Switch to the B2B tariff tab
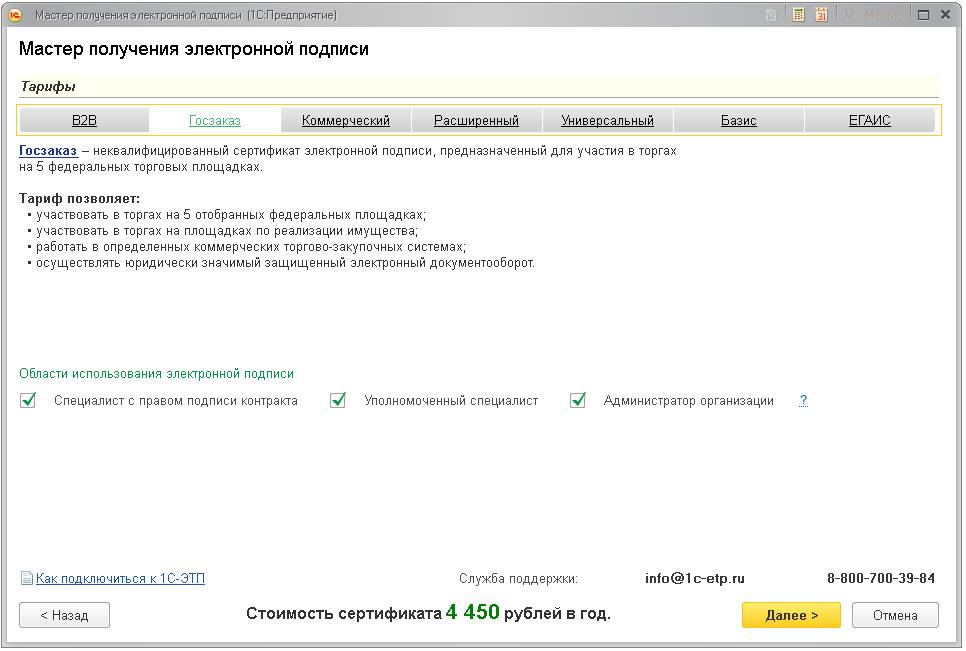Screen dimensions: 966x651 point(84,120)
